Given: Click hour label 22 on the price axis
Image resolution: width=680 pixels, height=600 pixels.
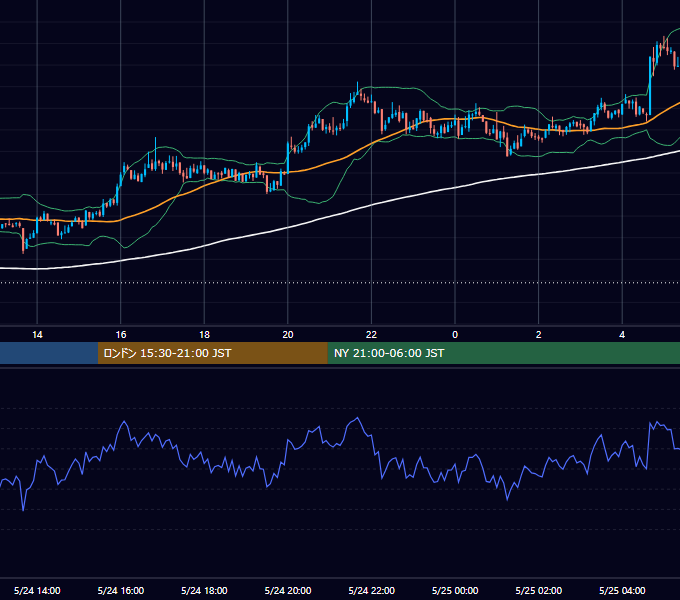Looking at the screenshot, I should click(371, 335).
